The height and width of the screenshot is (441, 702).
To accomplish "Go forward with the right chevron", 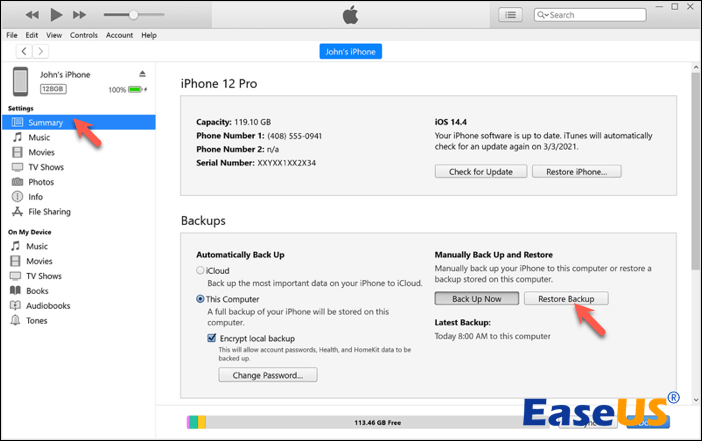I will (40, 51).
